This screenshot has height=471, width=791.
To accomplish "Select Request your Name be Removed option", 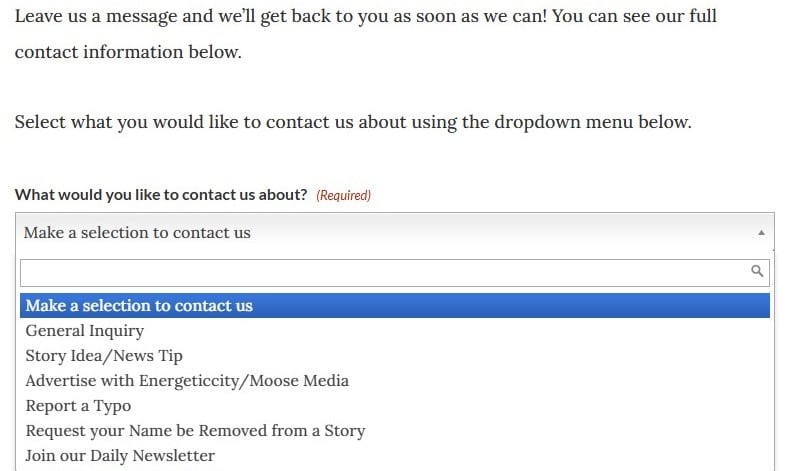I will click(195, 431).
